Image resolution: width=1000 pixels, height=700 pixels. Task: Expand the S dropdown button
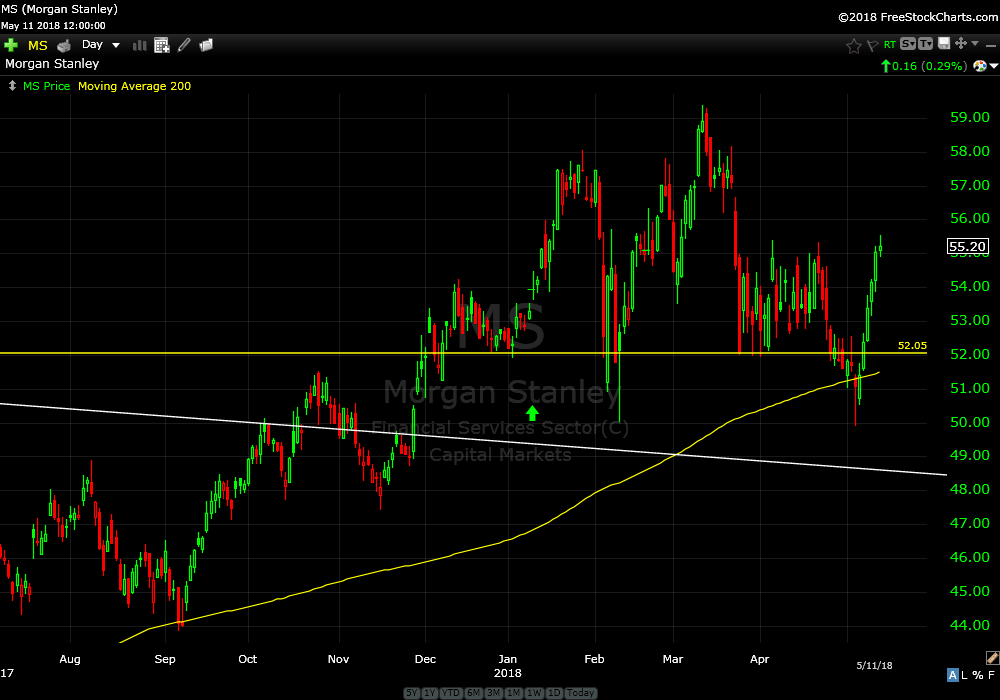(x=907, y=44)
